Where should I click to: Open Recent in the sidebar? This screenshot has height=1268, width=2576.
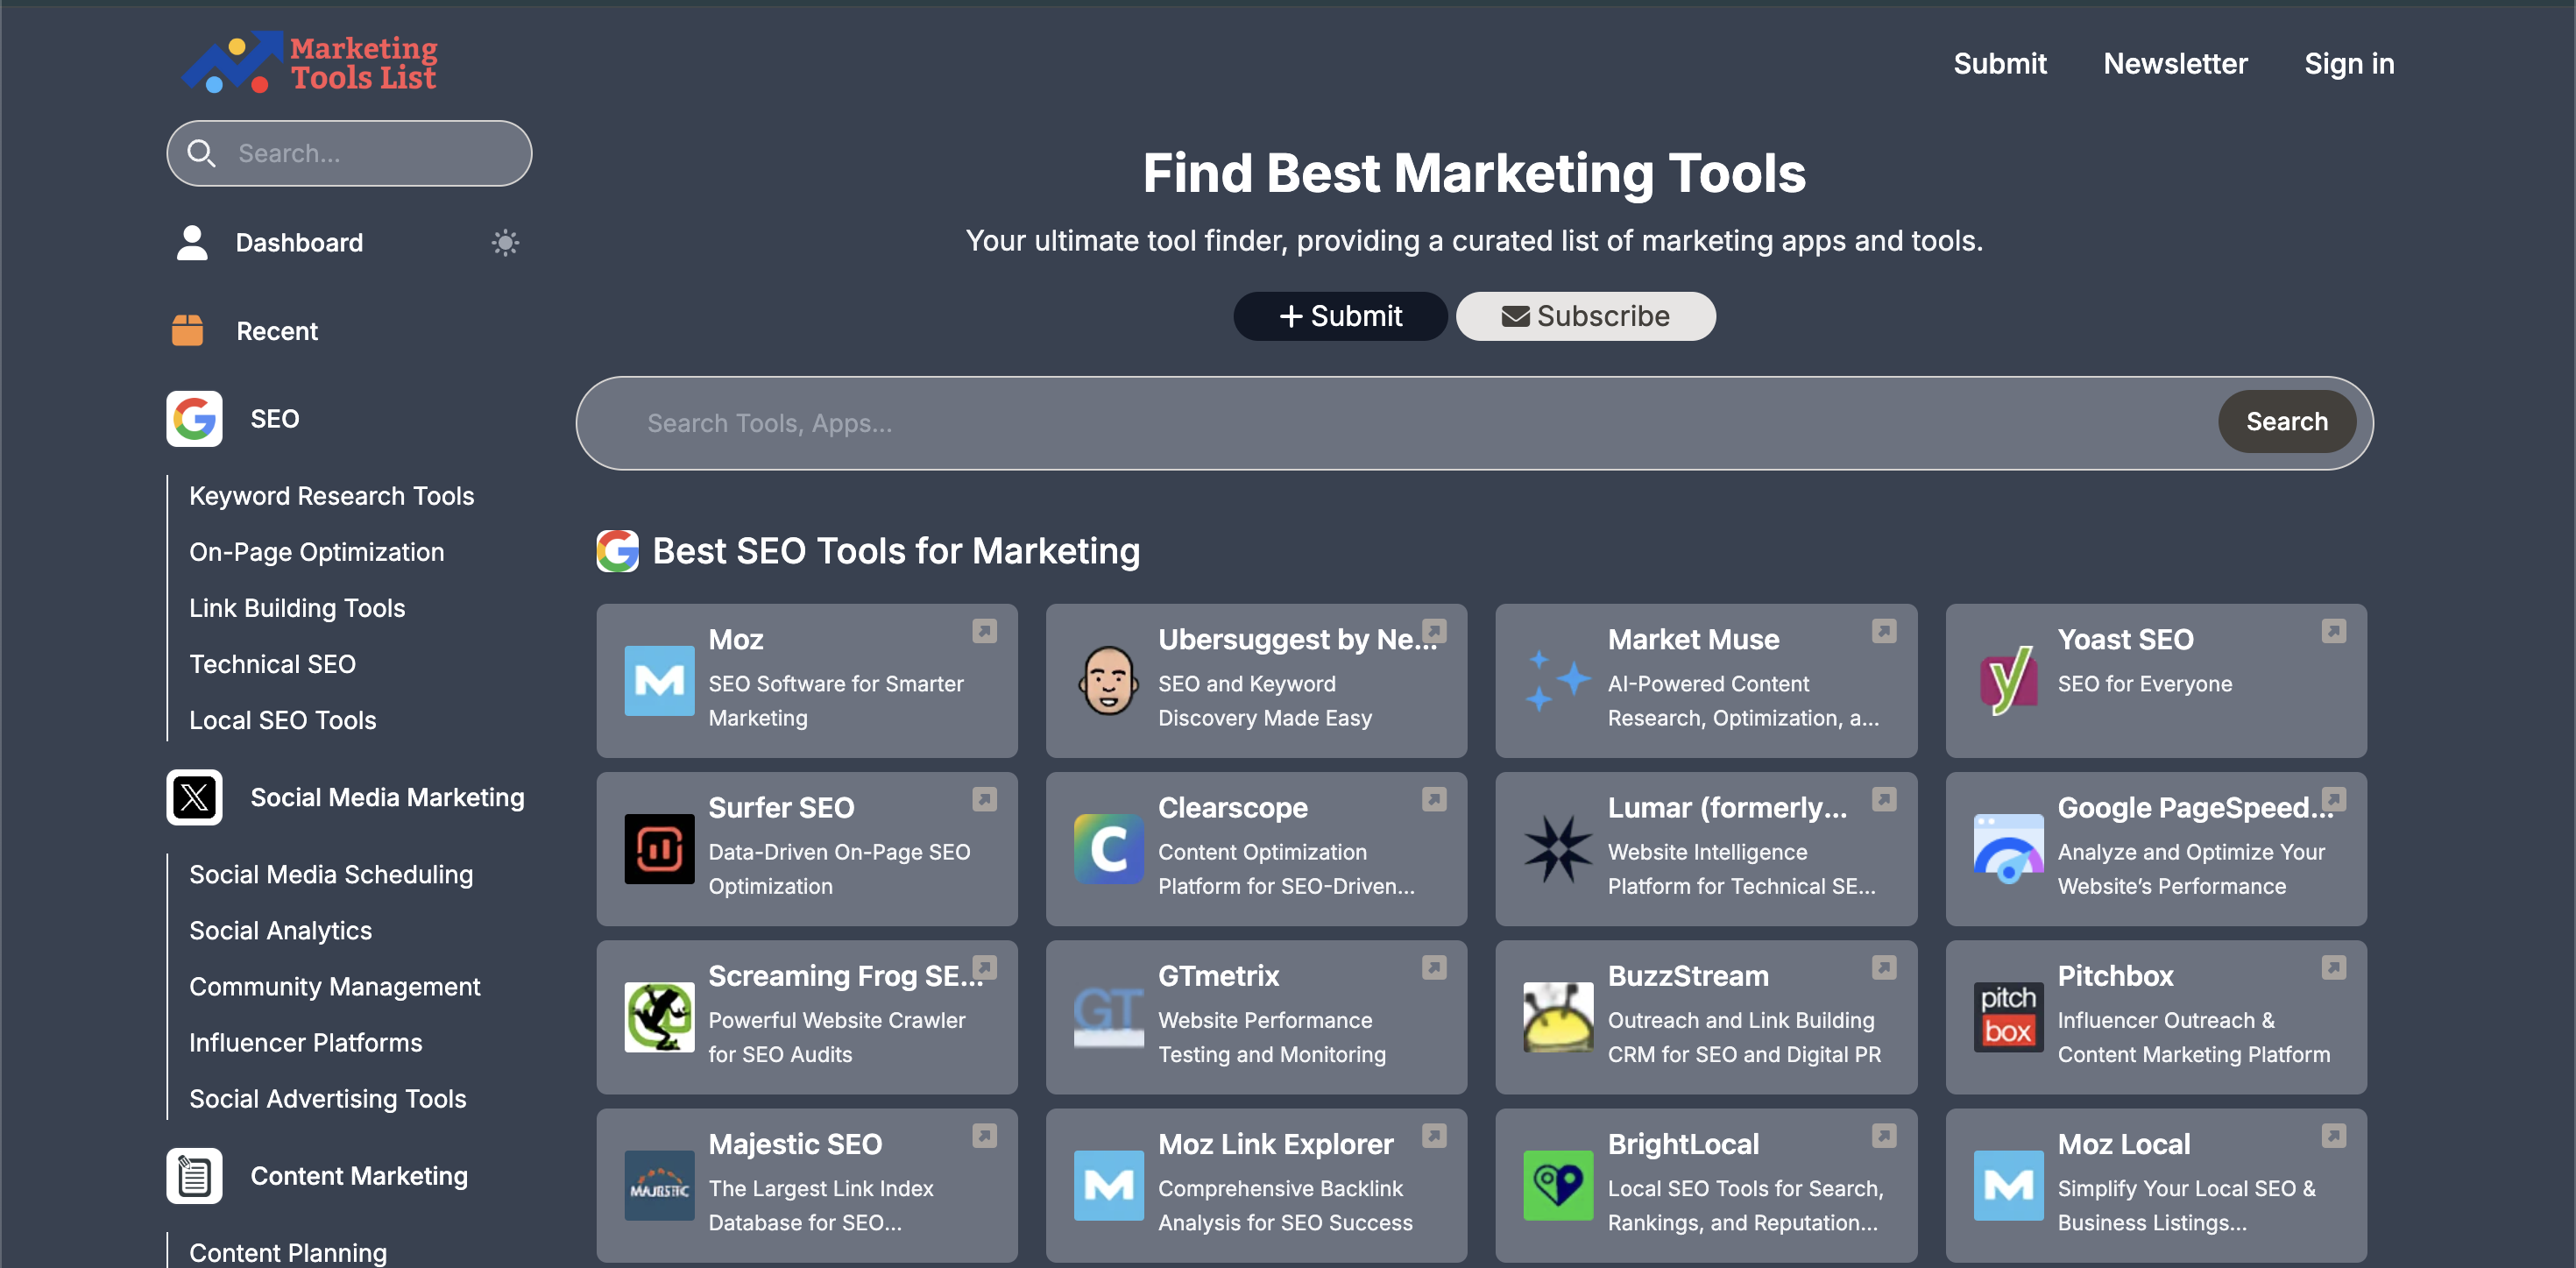click(x=277, y=331)
